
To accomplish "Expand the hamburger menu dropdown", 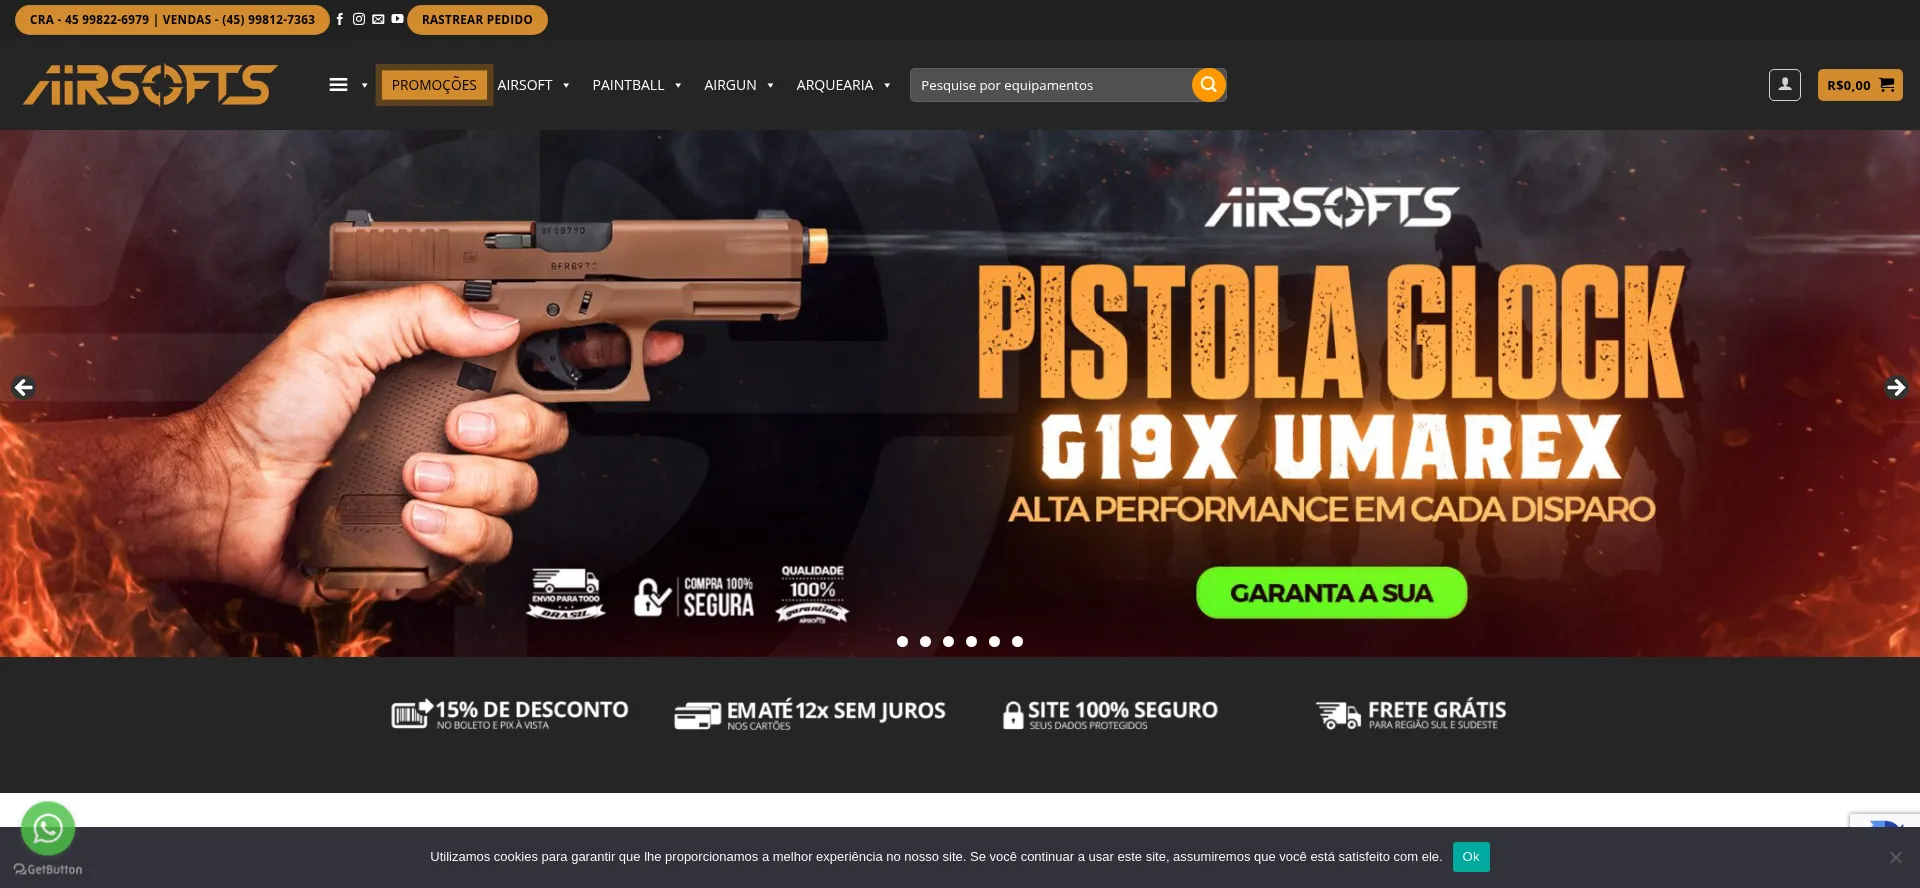I will (348, 85).
